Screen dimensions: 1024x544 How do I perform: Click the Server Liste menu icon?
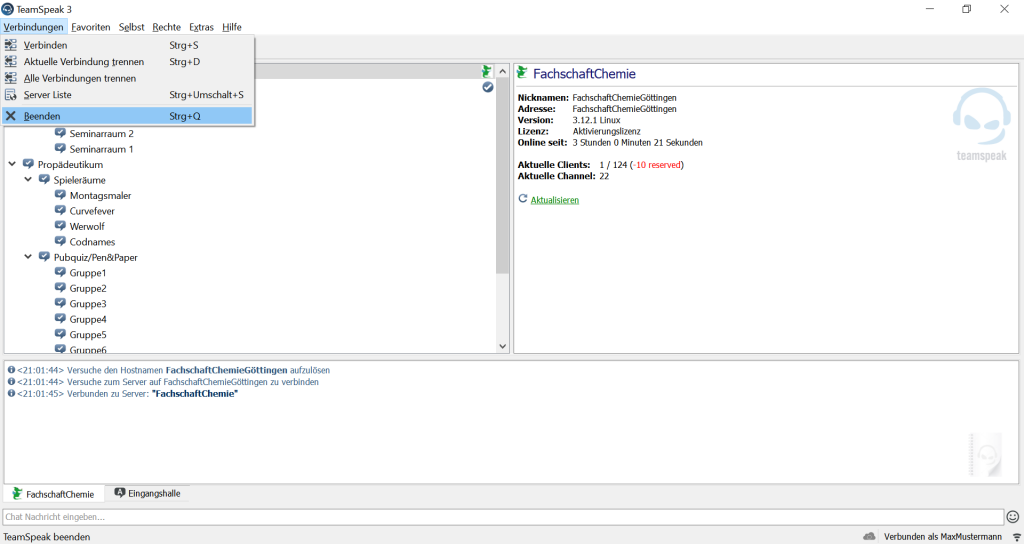click(11, 95)
